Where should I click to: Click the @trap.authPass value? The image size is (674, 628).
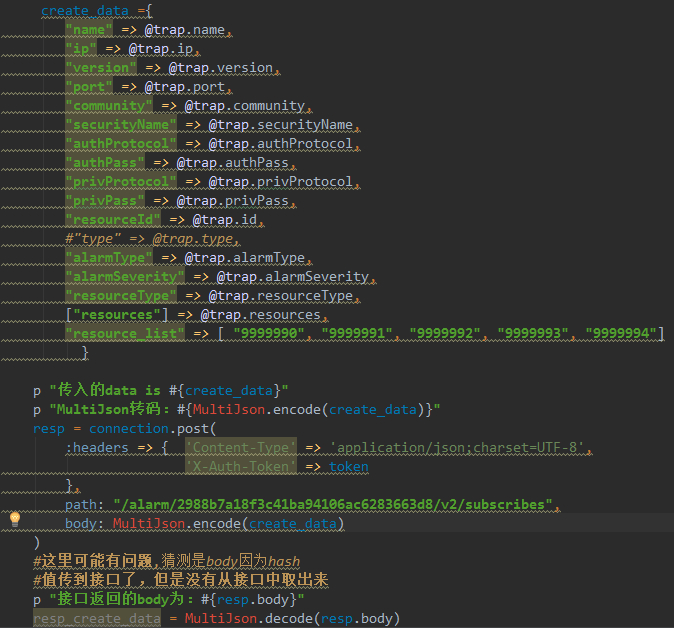pos(233,162)
